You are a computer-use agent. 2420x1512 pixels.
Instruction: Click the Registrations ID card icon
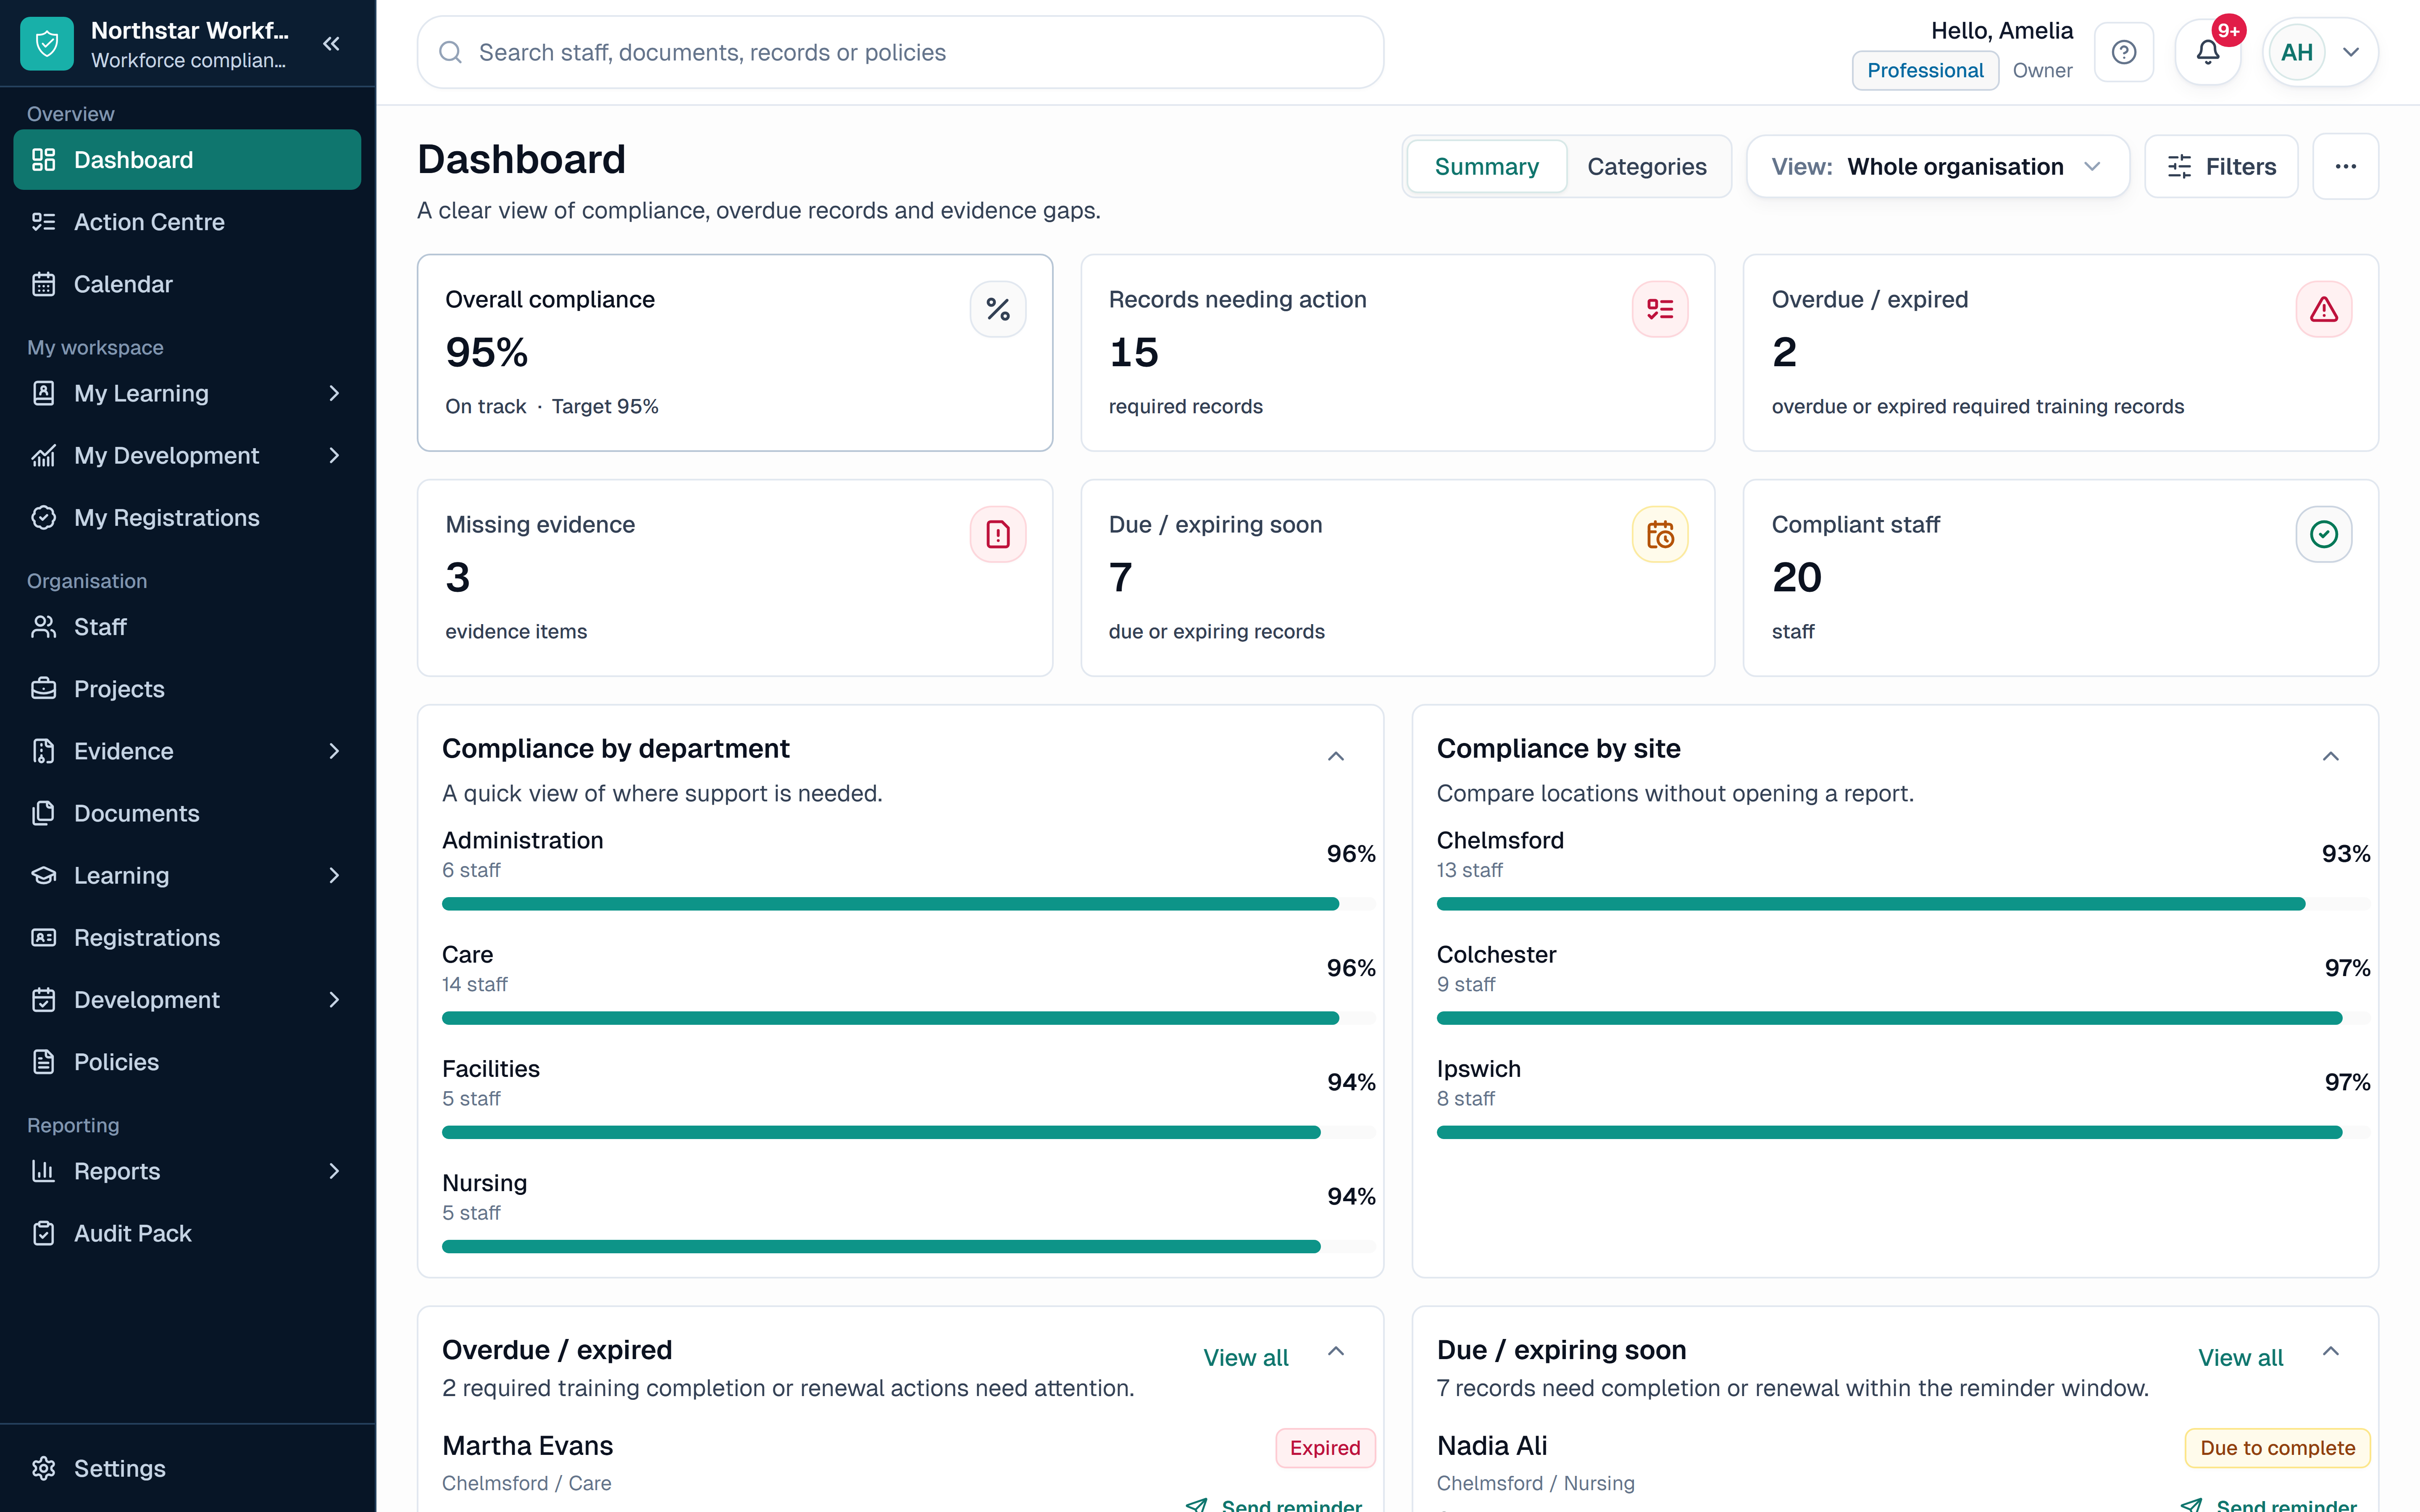tap(44, 937)
